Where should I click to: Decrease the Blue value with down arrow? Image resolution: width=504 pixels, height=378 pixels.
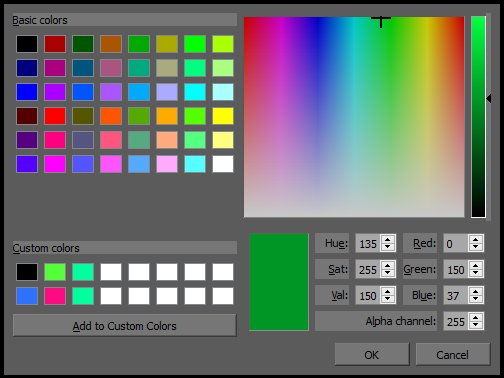coord(476,299)
